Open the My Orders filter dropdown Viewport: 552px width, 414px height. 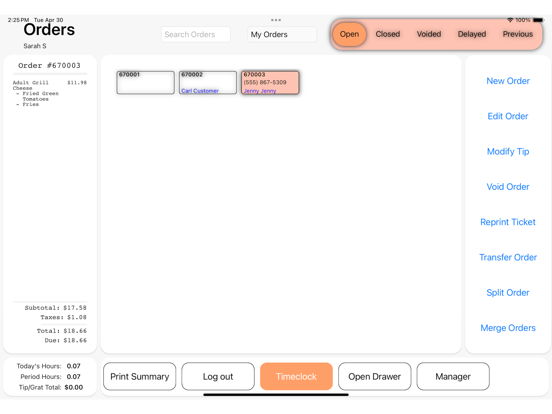coord(282,34)
